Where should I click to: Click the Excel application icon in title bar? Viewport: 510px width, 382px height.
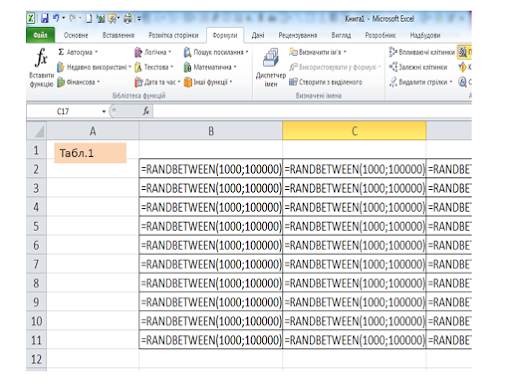click(31, 18)
